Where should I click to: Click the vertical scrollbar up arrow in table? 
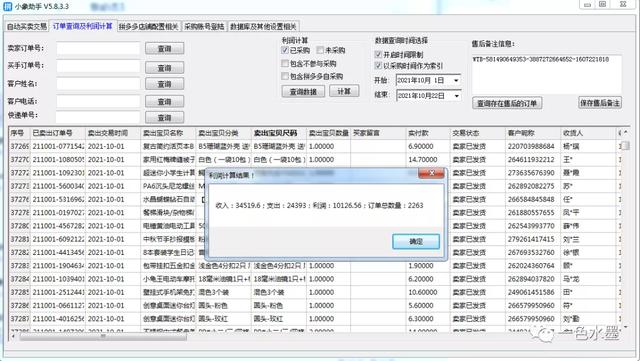click(626, 133)
